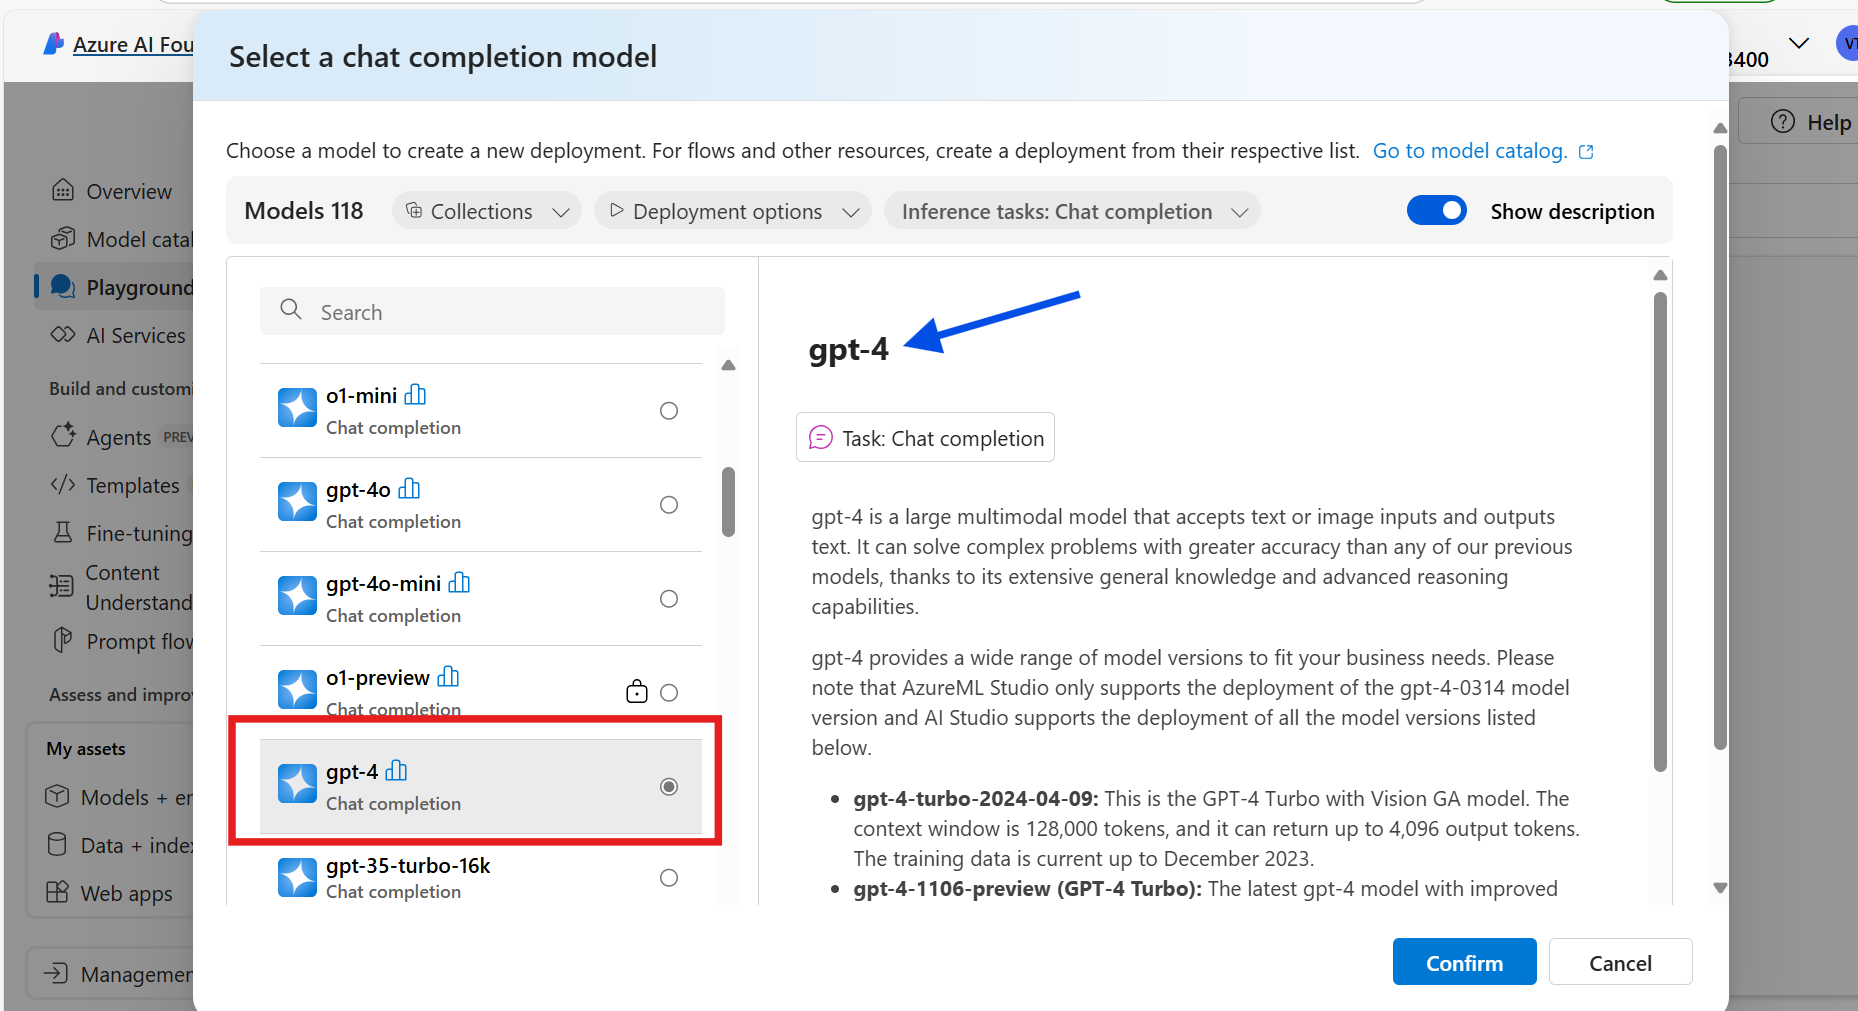
Task: Select the o1-preview radio button
Action: pyautogui.click(x=669, y=693)
